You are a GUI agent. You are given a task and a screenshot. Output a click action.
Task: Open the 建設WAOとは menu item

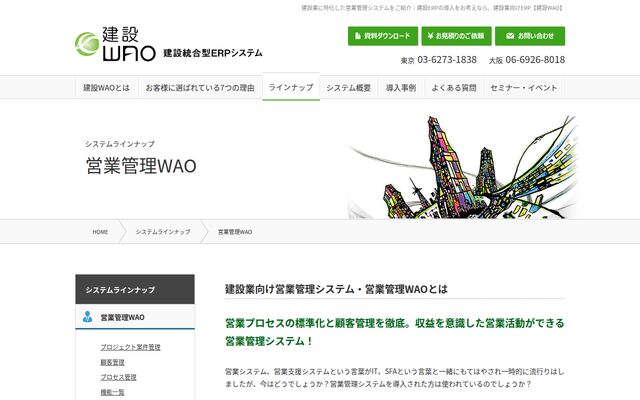coord(107,88)
